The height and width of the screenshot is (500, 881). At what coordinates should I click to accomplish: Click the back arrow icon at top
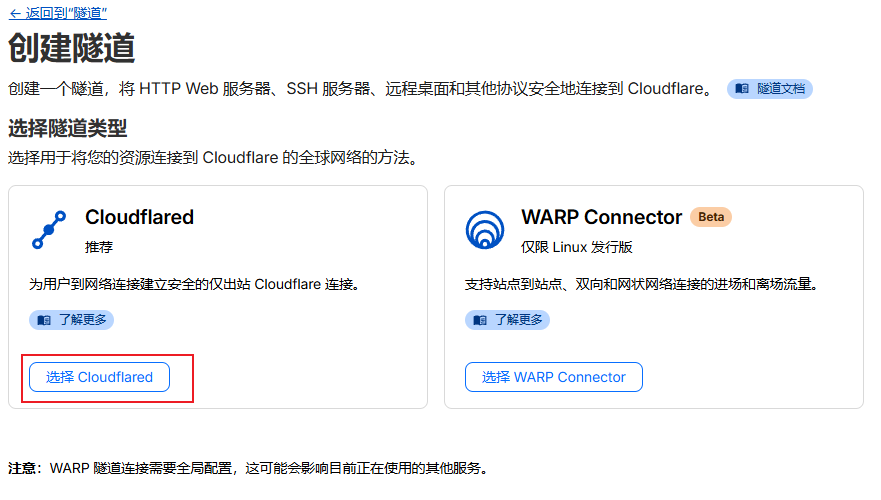click(x=14, y=13)
